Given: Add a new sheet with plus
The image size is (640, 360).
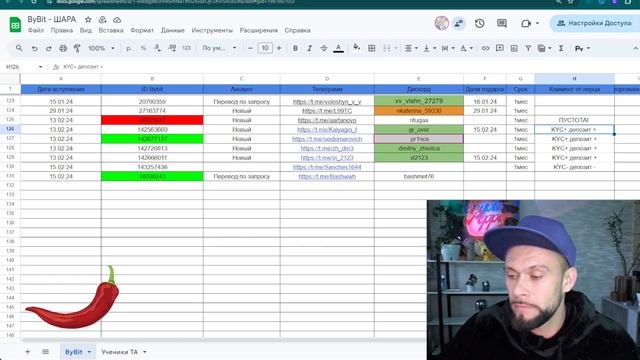Looking at the screenshot, I should click(27, 351).
